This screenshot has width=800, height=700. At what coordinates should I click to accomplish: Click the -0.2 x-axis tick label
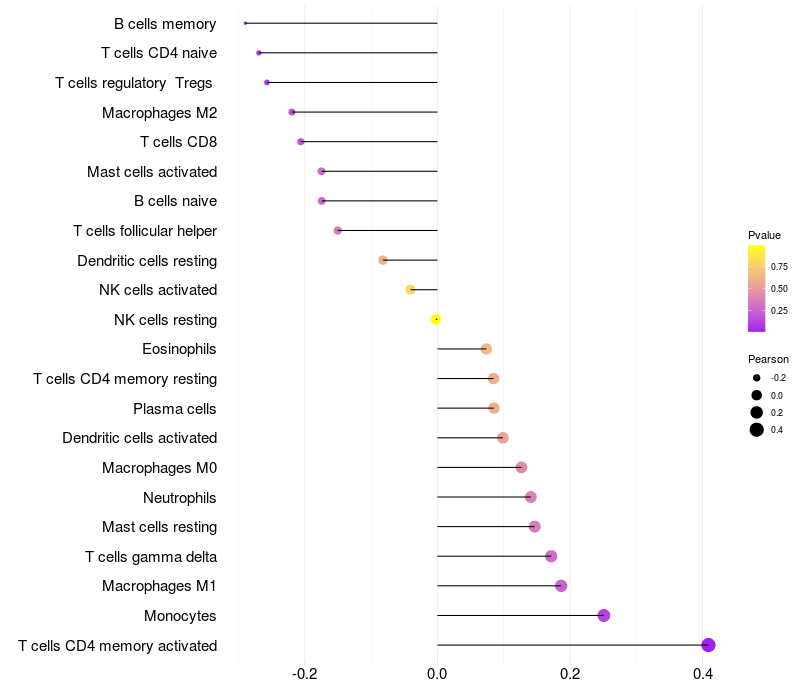pos(304,675)
